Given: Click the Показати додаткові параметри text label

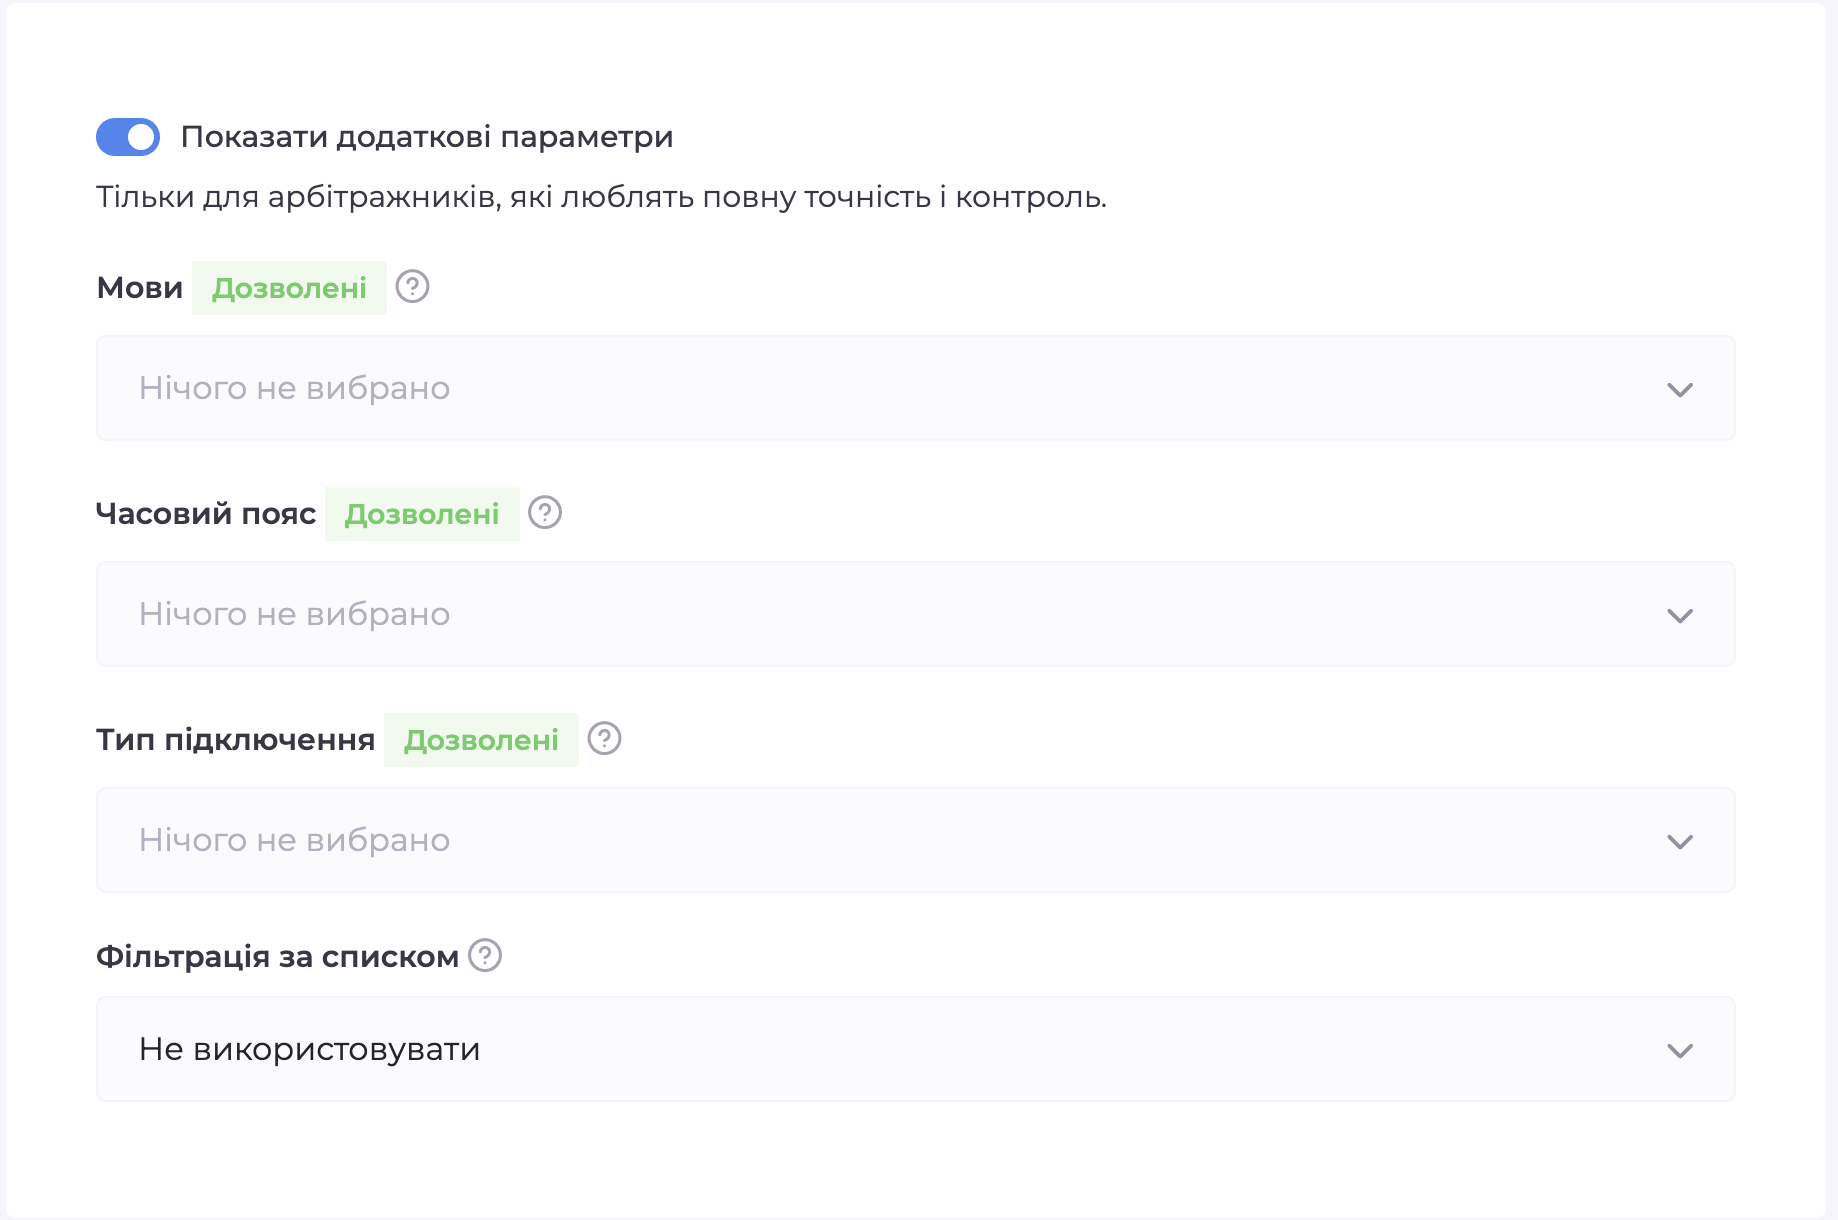Looking at the screenshot, I should tap(430, 136).
